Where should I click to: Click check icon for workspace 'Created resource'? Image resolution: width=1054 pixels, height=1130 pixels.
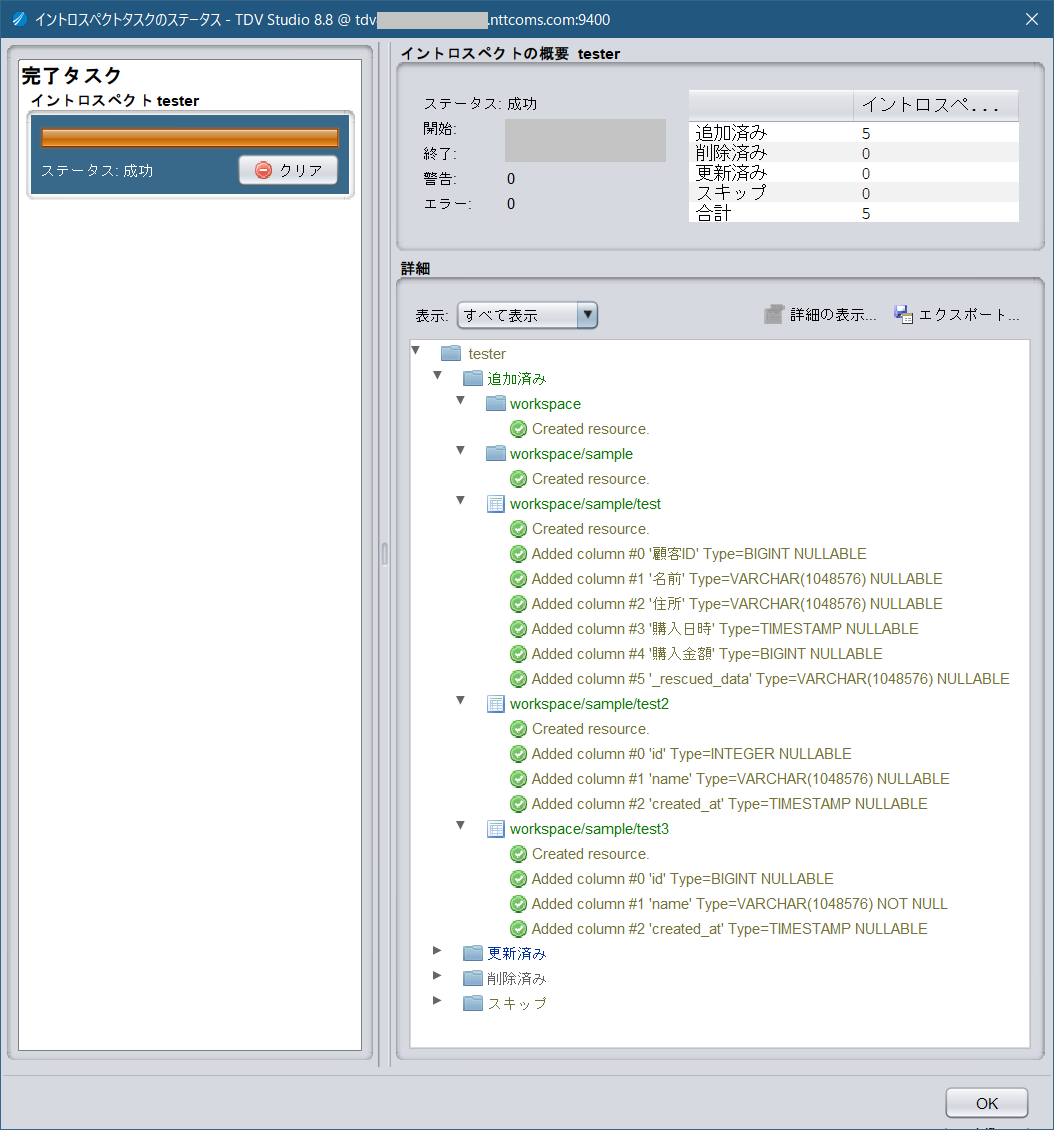click(518, 429)
